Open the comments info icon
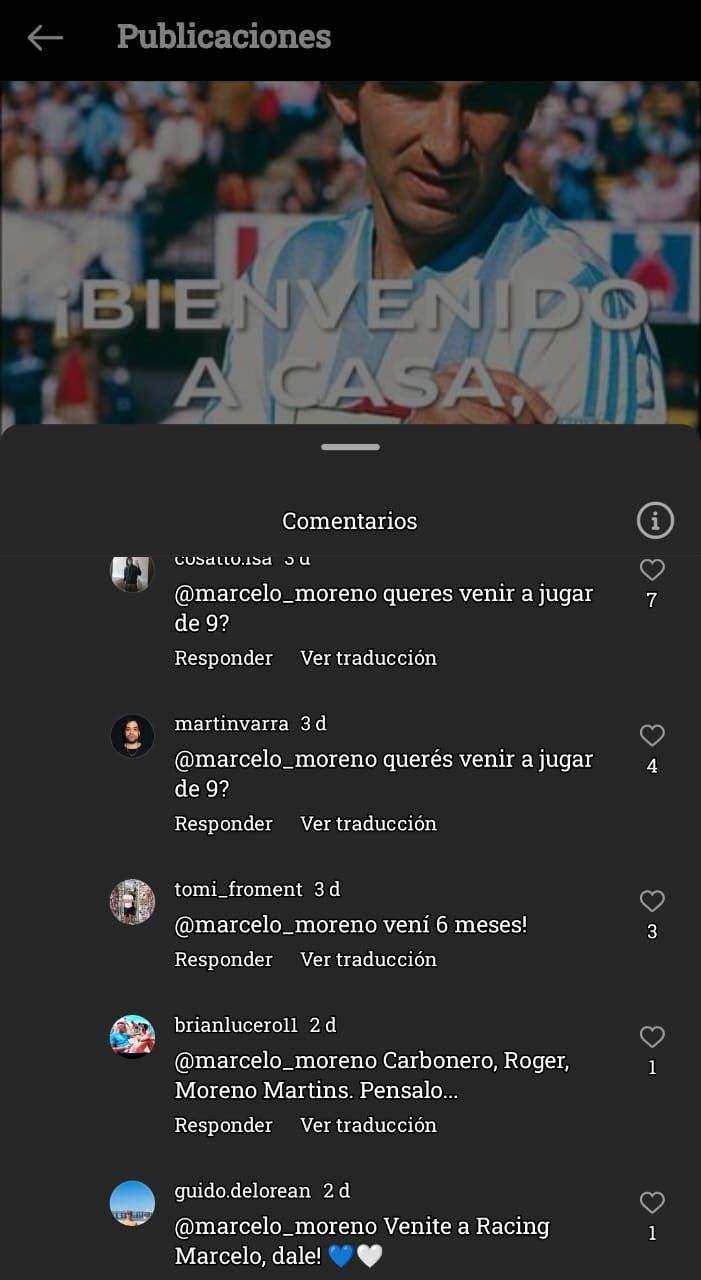The image size is (701, 1280). pyautogui.click(x=655, y=520)
